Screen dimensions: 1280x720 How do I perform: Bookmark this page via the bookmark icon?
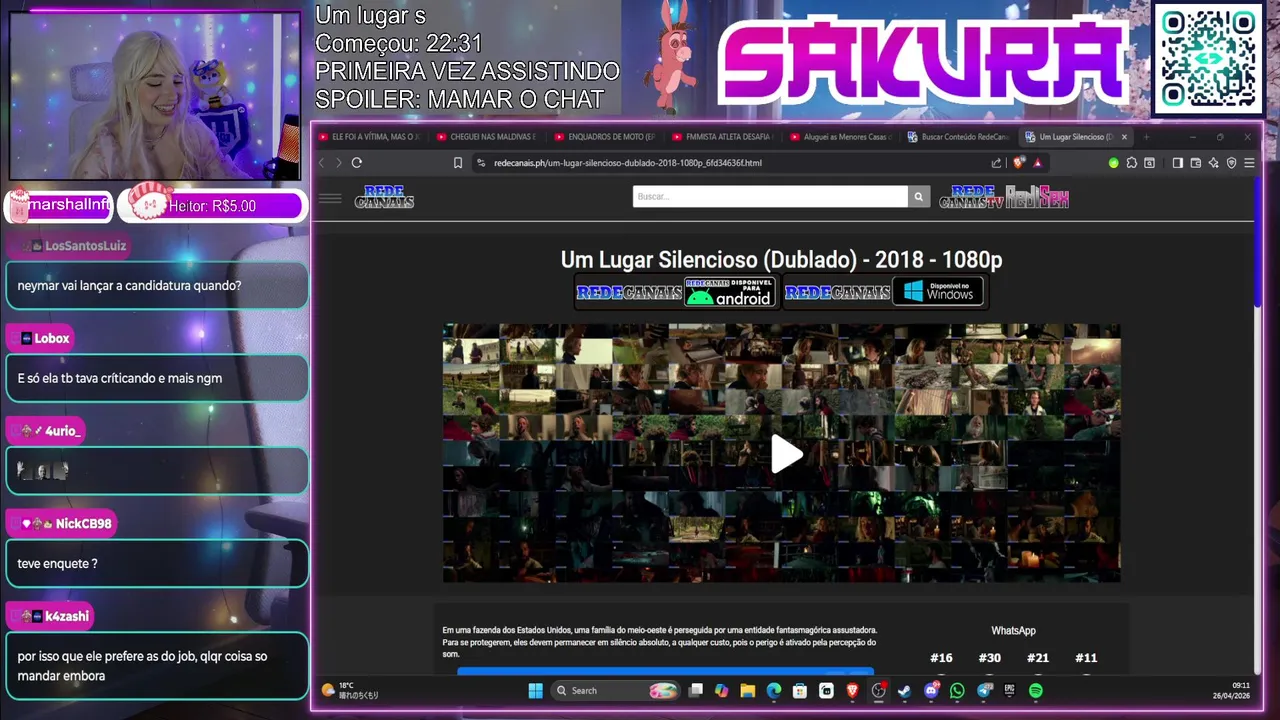[x=458, y=163]
